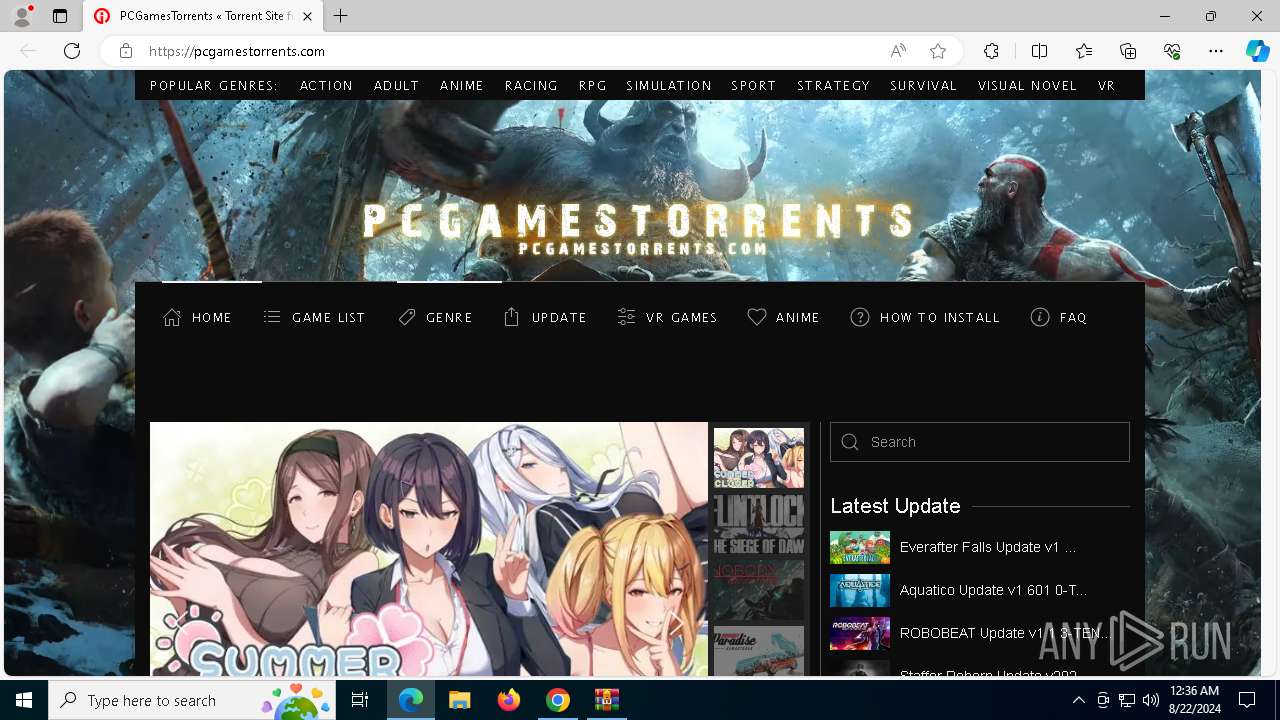Screen dimensions: 1280x720
Task: Open ANIME in main navigation
Action: (784, 317)
